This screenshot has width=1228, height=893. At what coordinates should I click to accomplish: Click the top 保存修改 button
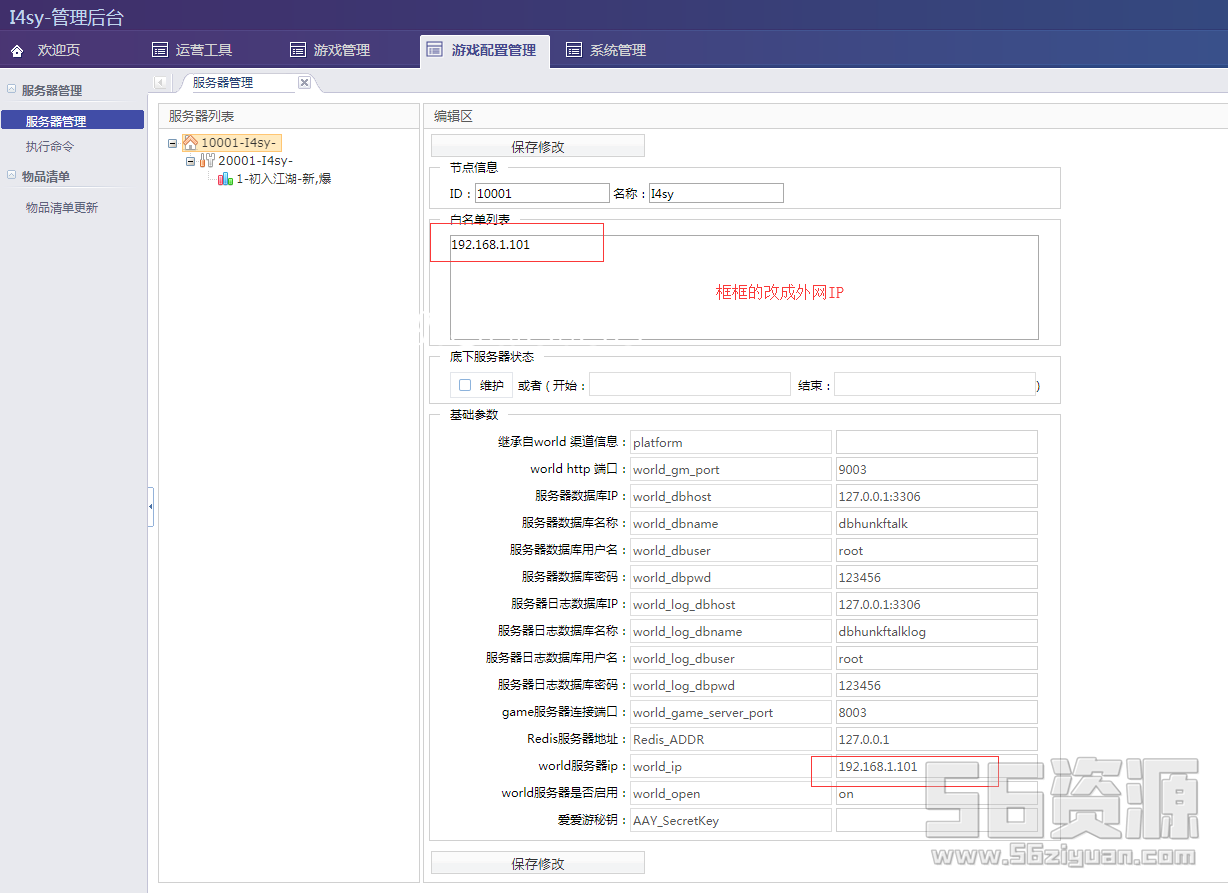pyautogui.click(x=538, y=146)
